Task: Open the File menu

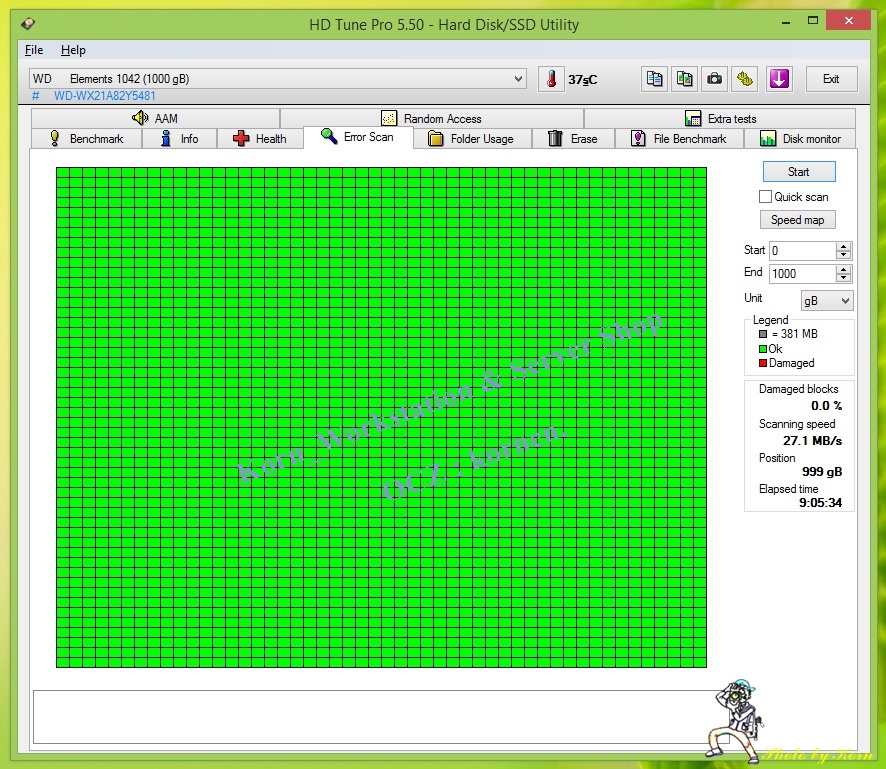Action: [x=34, y=50]
